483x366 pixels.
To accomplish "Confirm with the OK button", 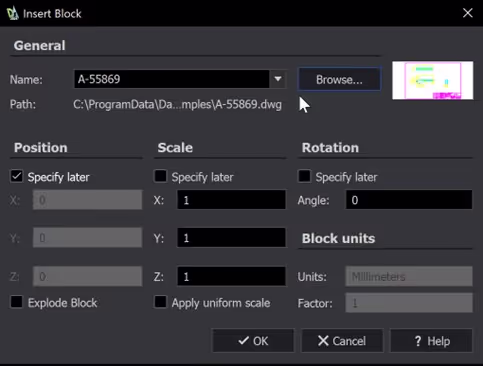I will 253,341.
